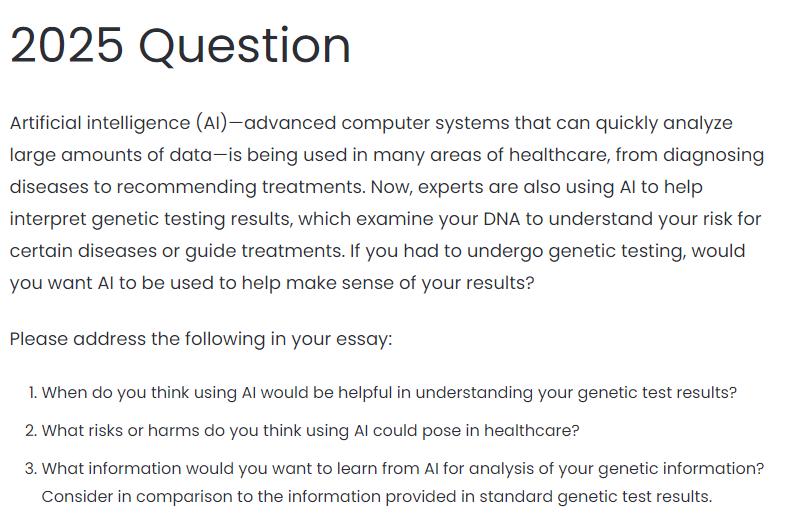Click the word "DNA" in the paragraph
Screen dimensions: 800x529
[x=550, y=218]
